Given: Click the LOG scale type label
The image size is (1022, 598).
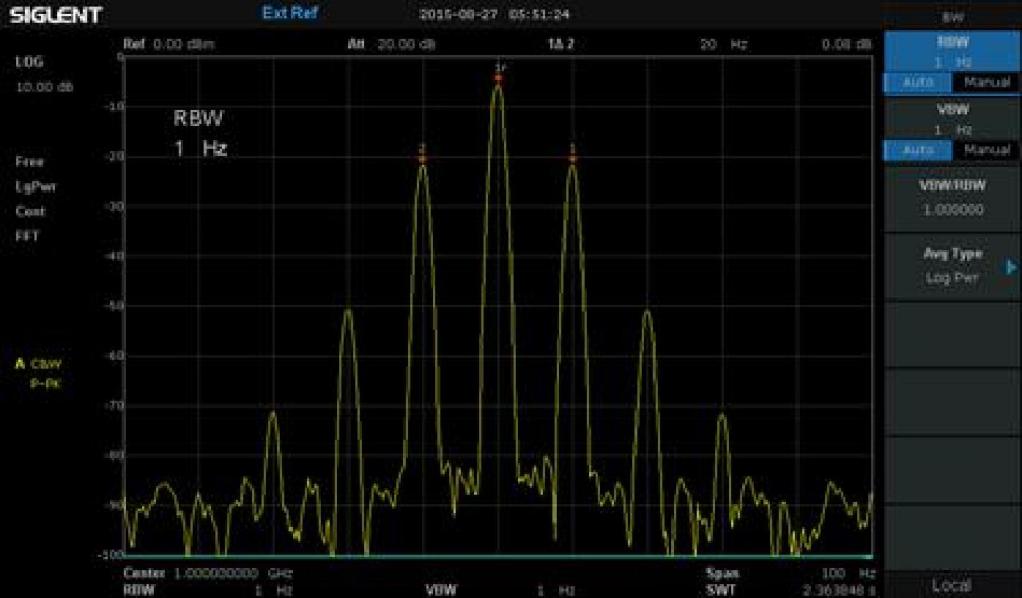Looking at the screenshot, I should (29, 62).
